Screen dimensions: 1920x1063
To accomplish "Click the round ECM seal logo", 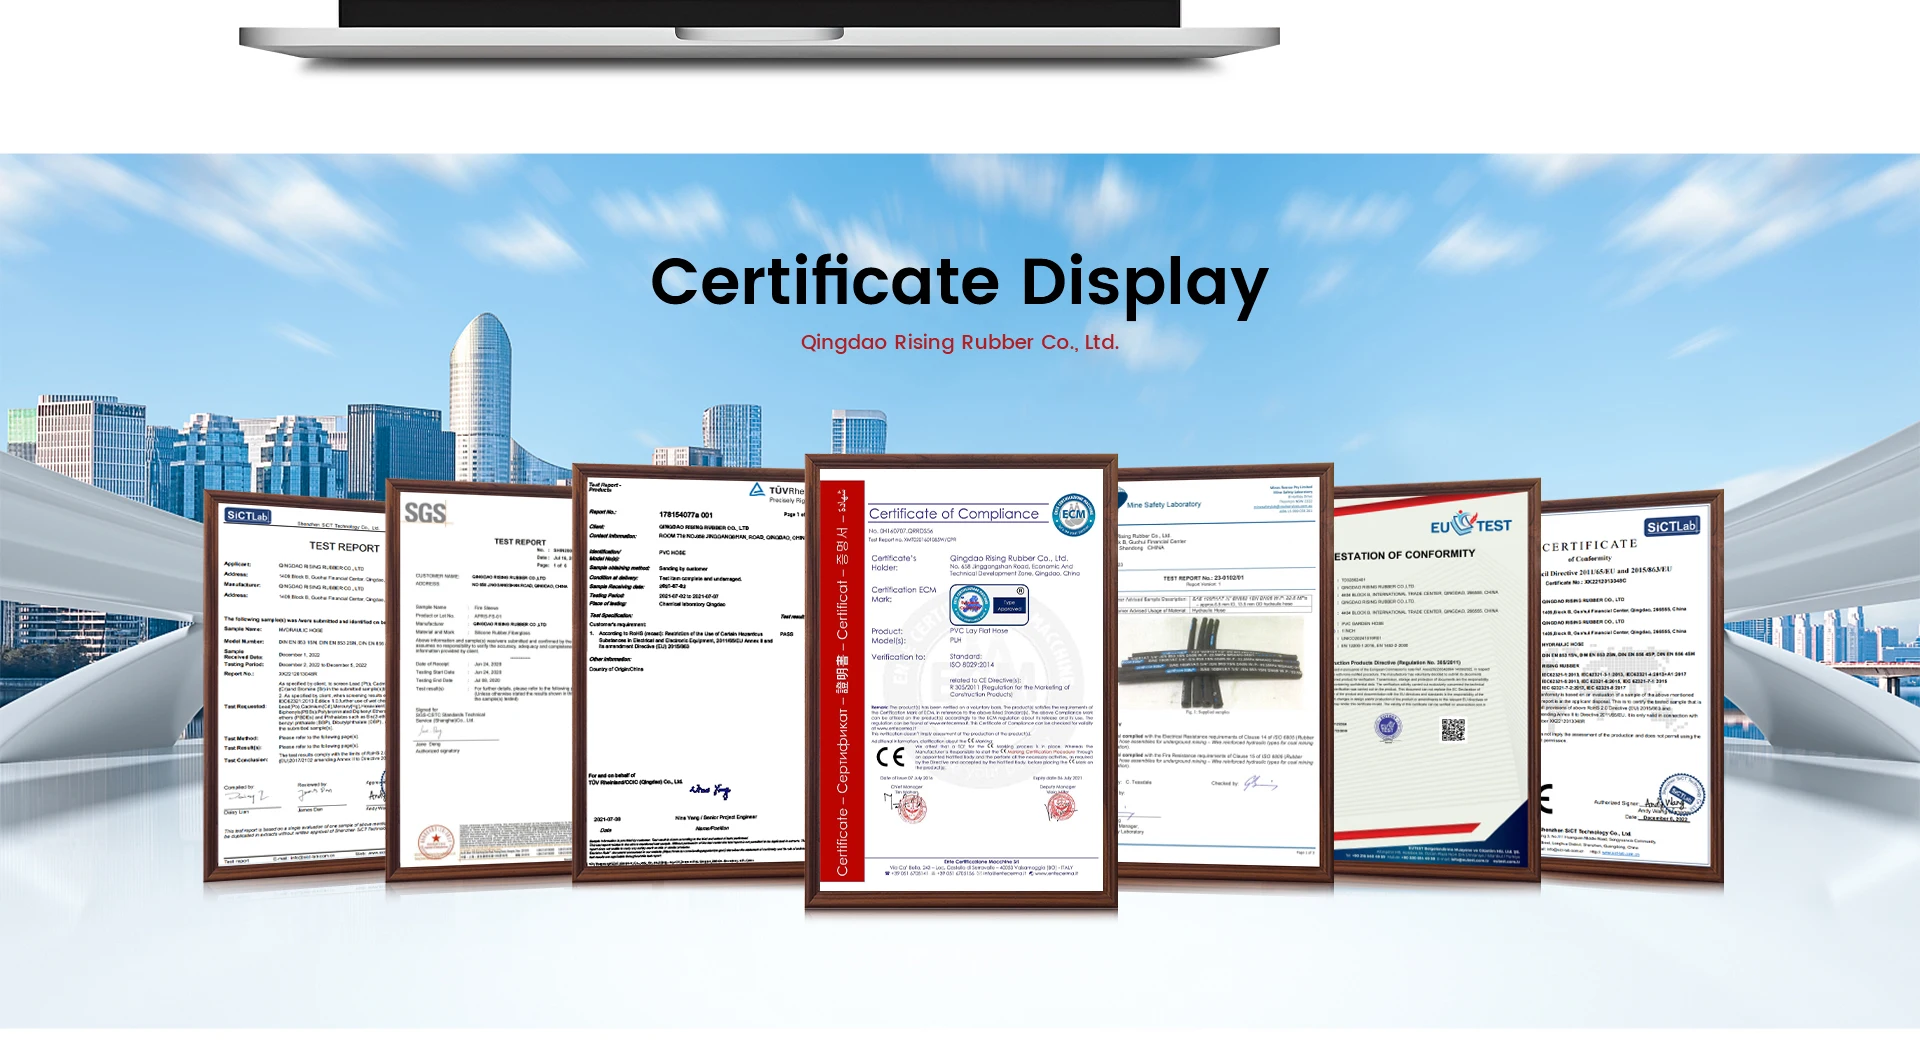I will coord(1074,515).
